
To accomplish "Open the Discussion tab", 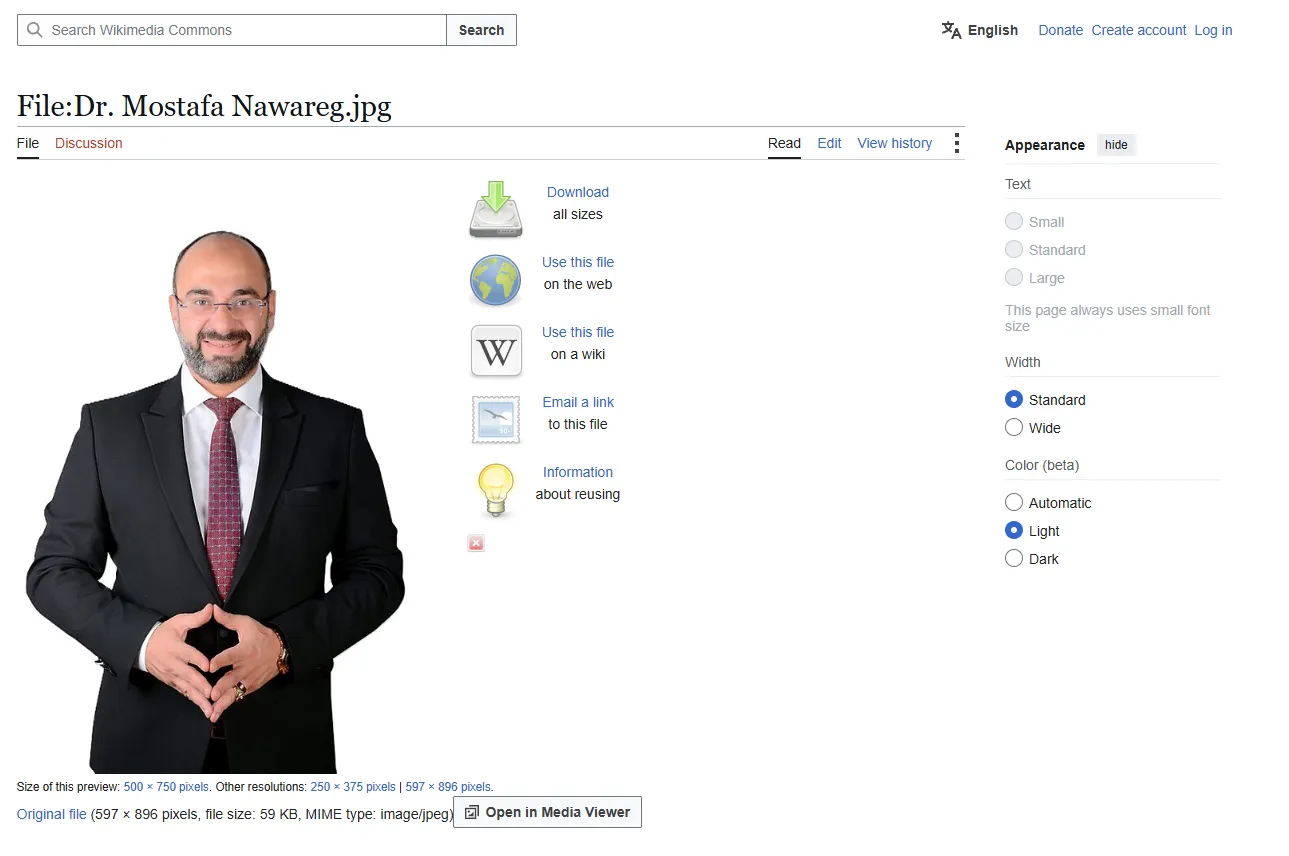I will [89, 143].
